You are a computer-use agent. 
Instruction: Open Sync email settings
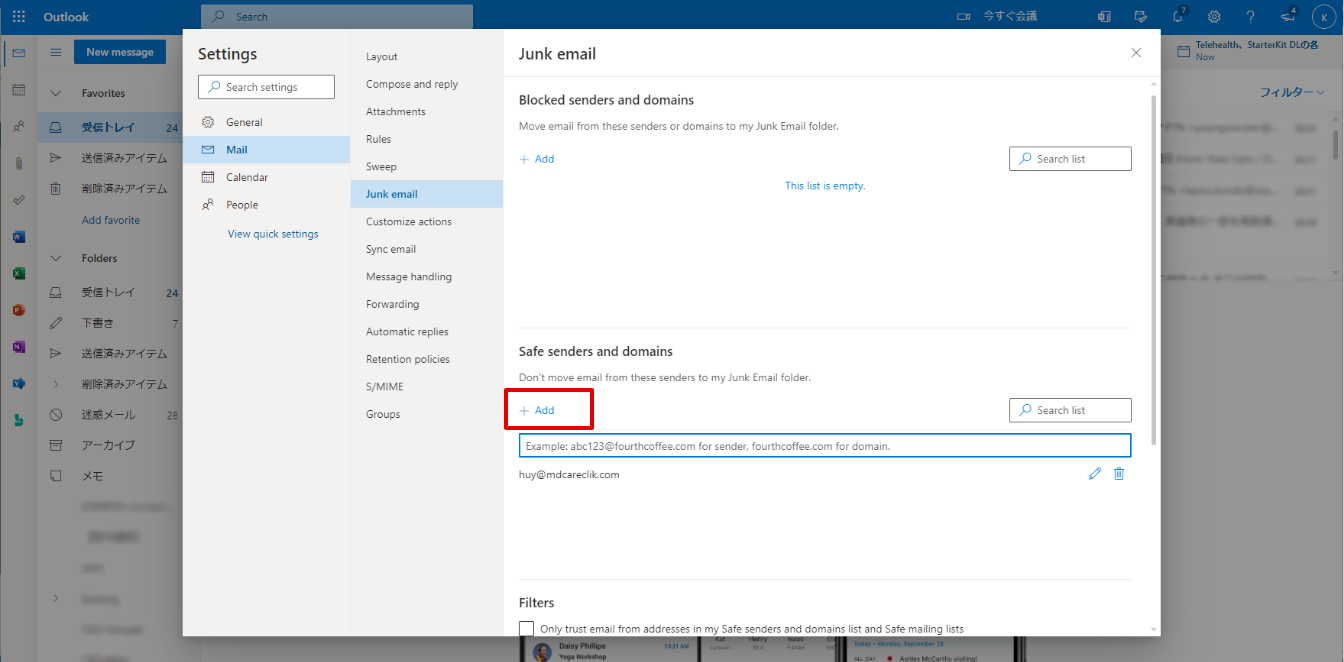pyautogui.click(x=427, y=249)
